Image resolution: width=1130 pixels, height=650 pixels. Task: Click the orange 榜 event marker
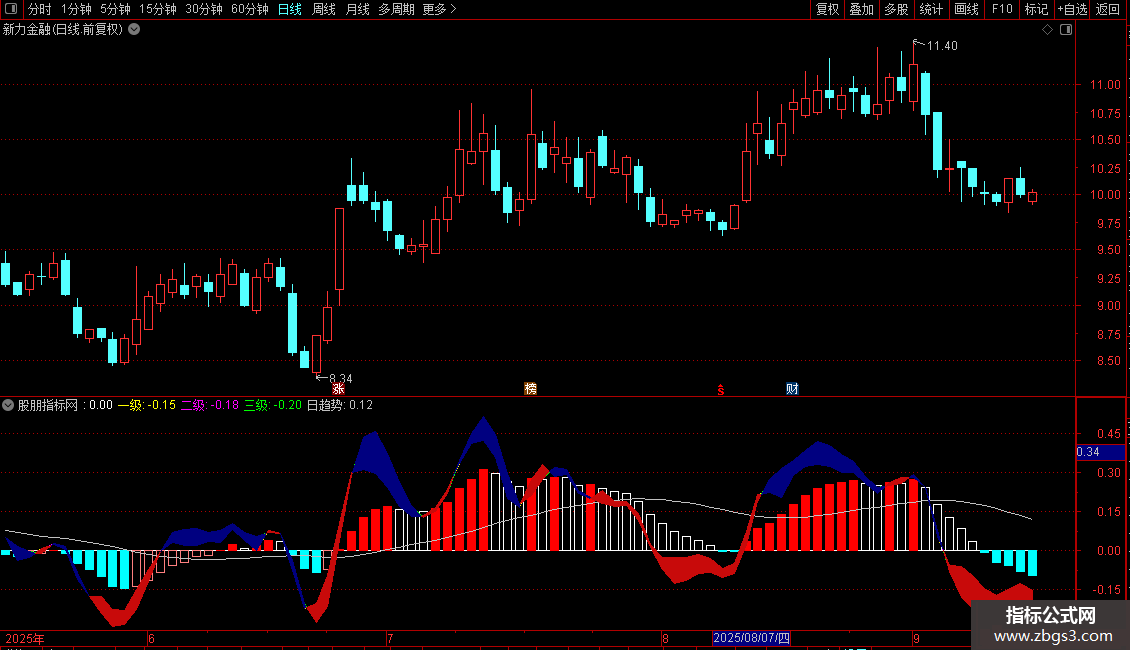(530, 388)
